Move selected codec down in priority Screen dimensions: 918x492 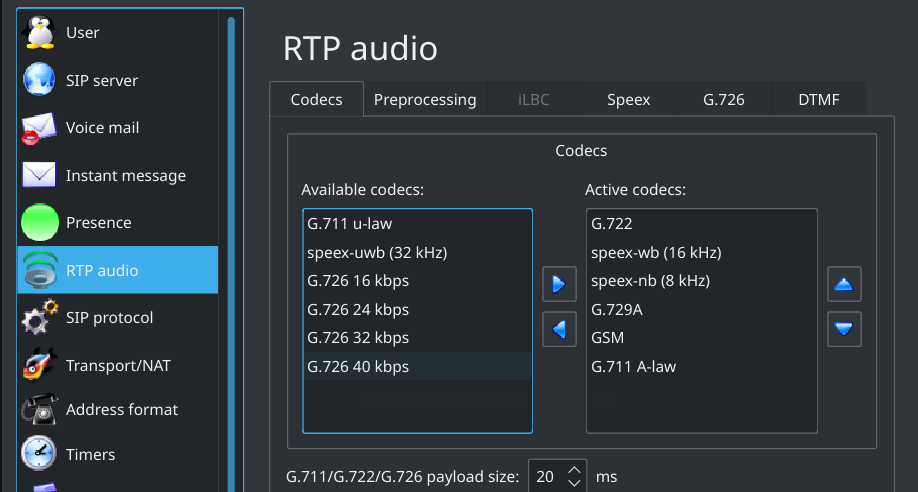click(x=844, y=329)
